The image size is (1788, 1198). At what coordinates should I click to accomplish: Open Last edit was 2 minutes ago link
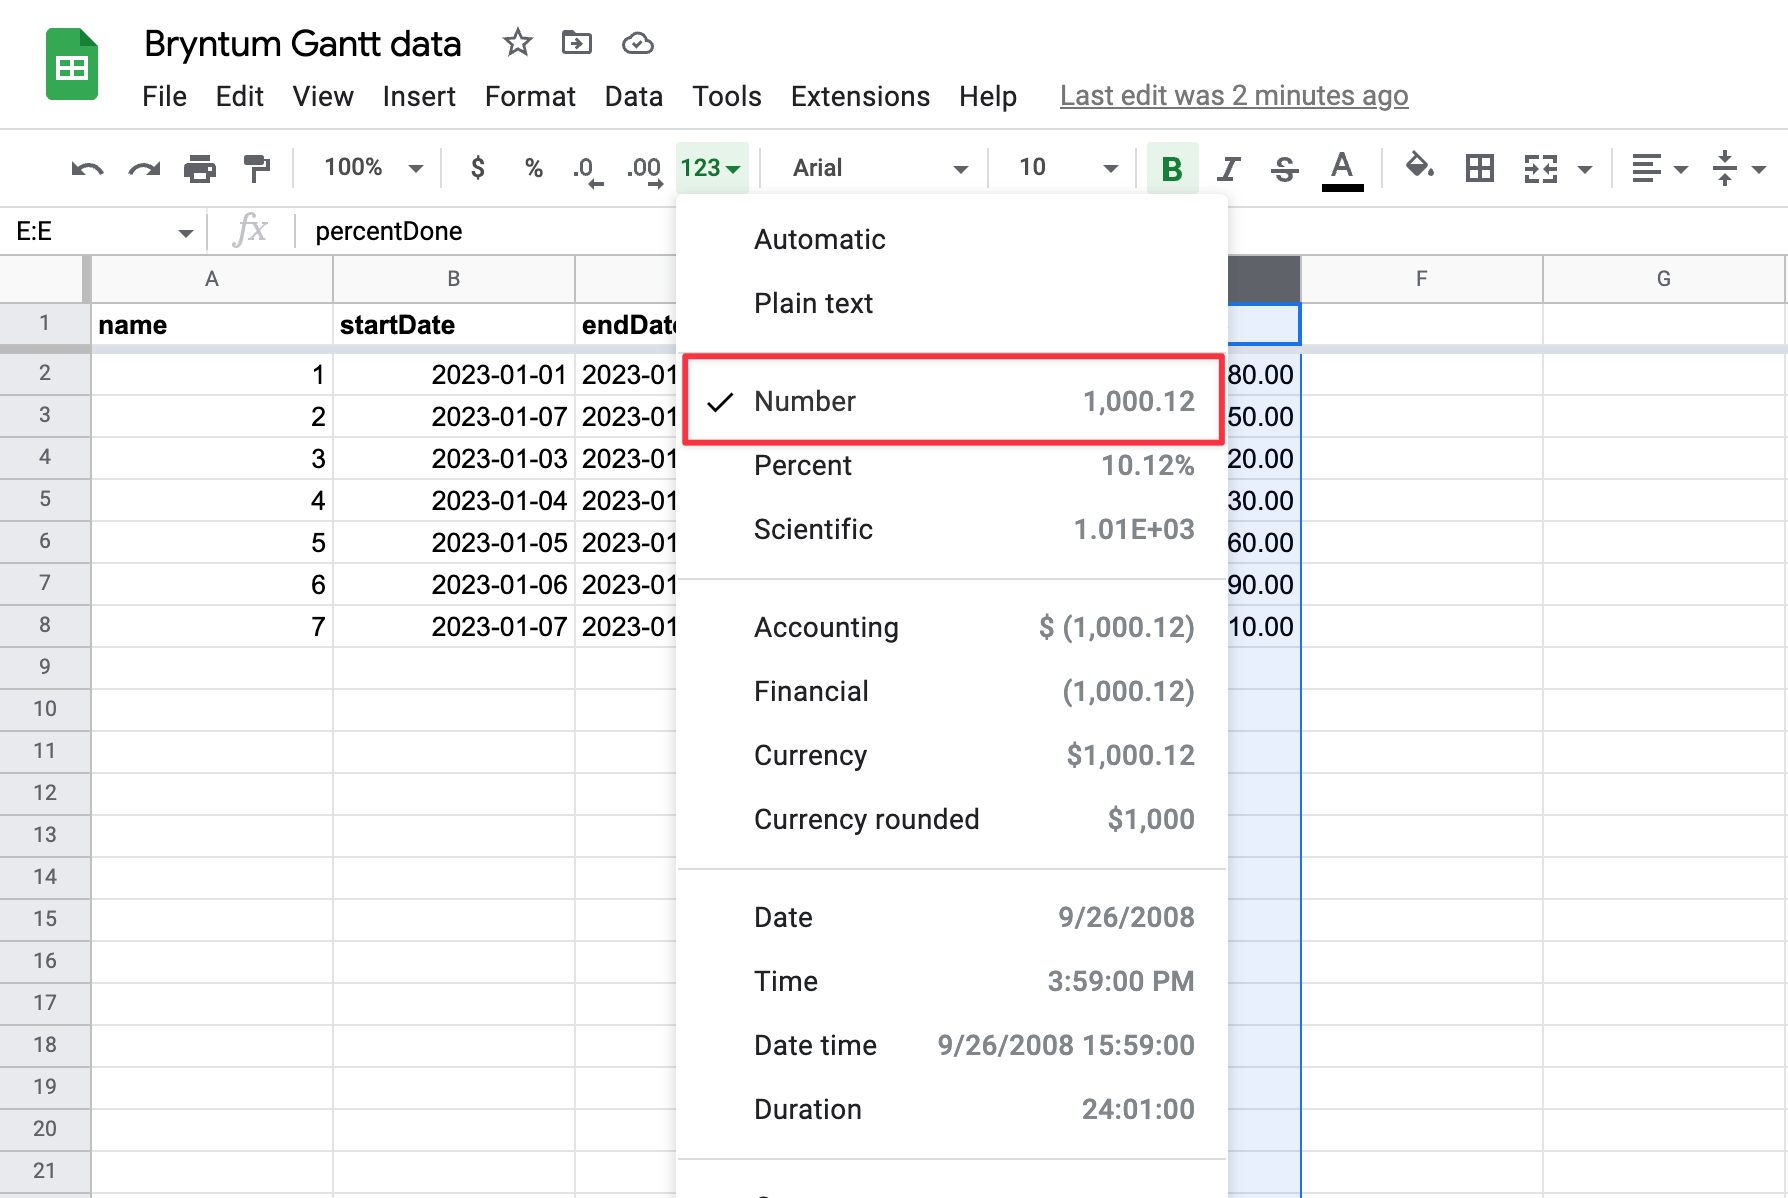(x=1234, y=96)
